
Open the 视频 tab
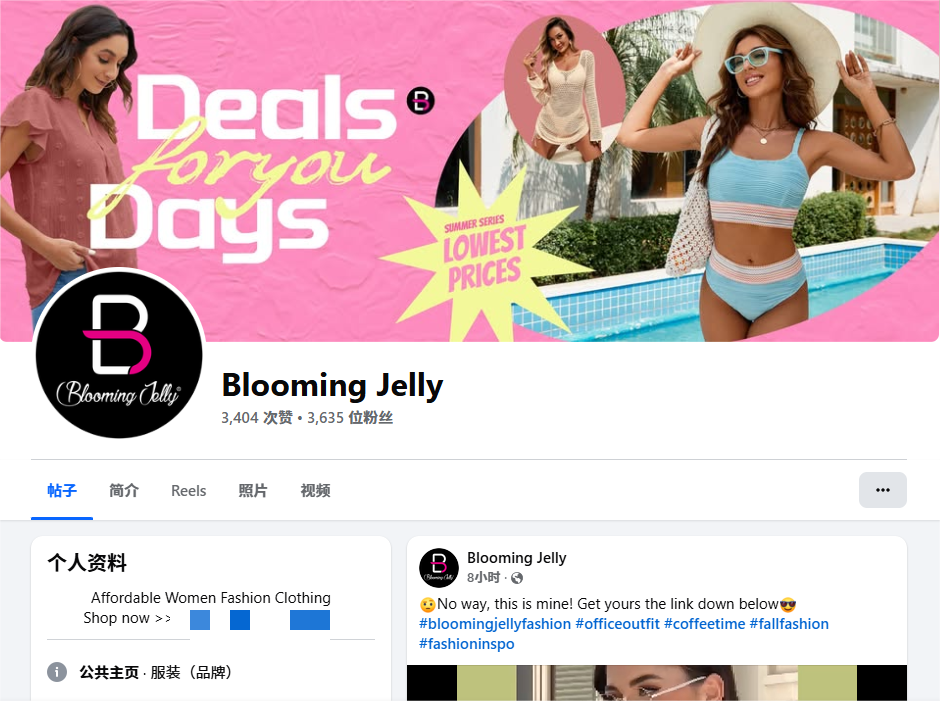315,491
